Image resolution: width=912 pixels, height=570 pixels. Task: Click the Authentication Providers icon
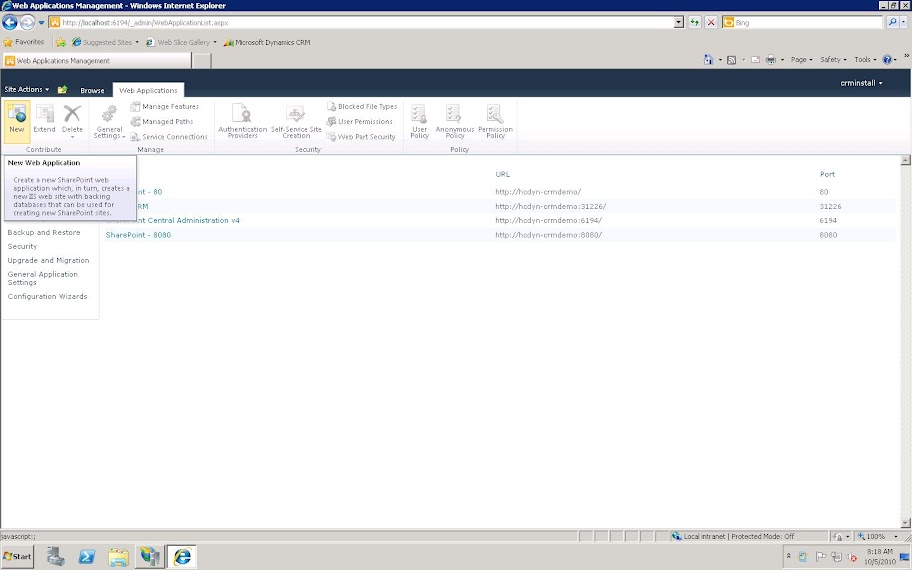pyautogui.click(x=243, y=121)
